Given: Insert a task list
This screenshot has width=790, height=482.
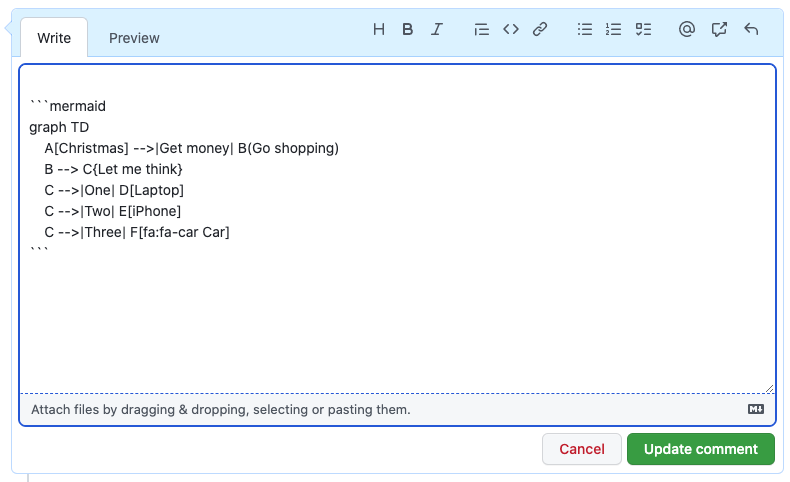Looking at the screenshot, I should (643, 29).
